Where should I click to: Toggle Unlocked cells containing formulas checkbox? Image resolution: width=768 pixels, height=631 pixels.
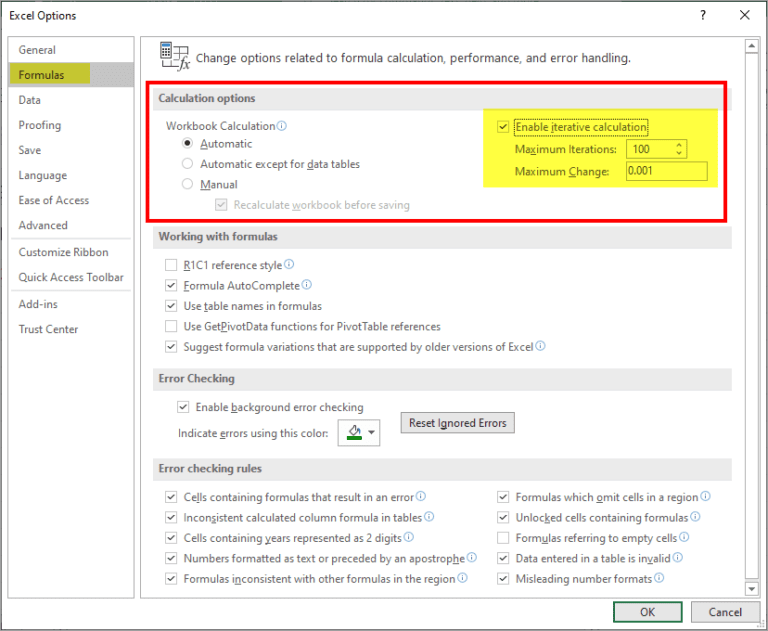pos(503,517)
